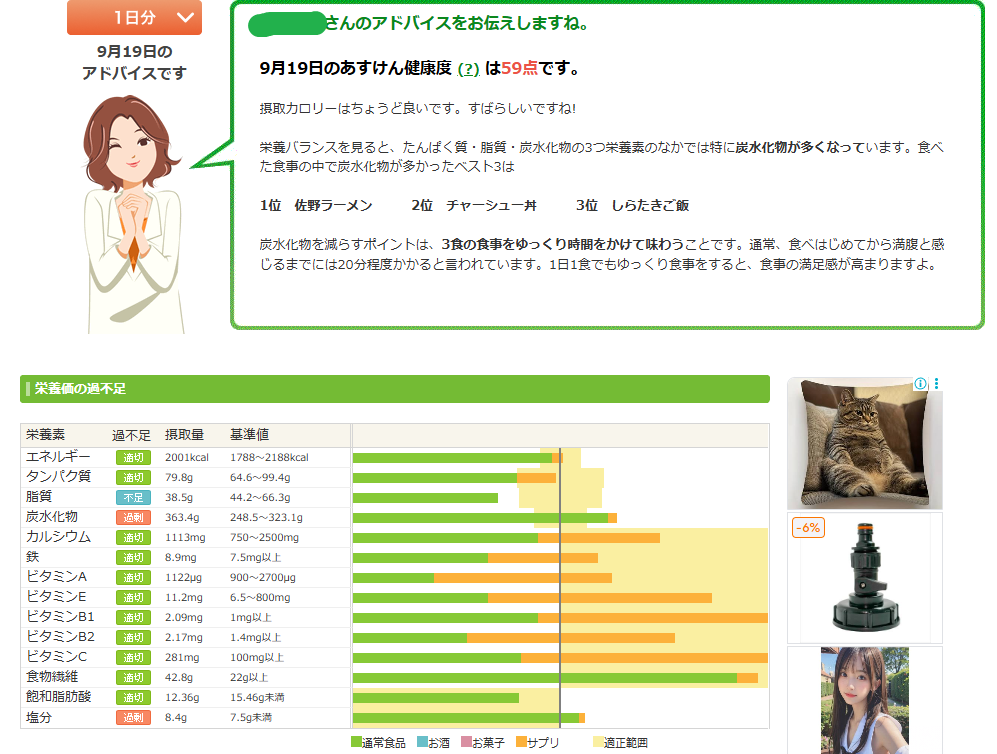The image size is (997, 754).
Task: Open the ad options three-dot menu
Action: pos(936,384)
